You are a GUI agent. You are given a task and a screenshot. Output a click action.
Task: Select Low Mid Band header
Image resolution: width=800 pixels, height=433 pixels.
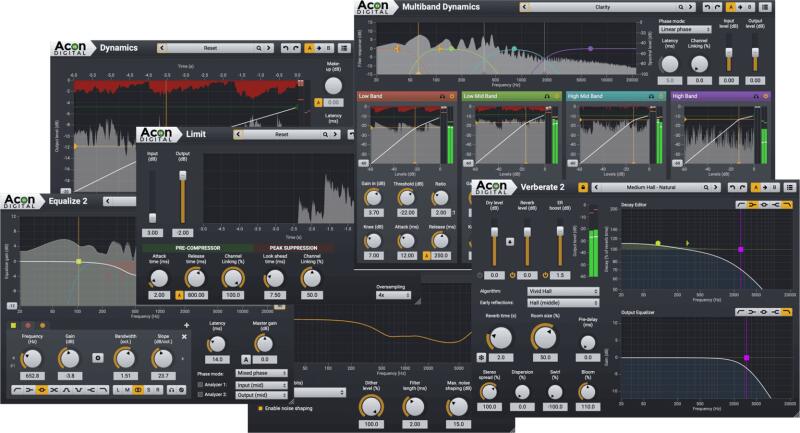pyautogui.click(x=512, y=96)
